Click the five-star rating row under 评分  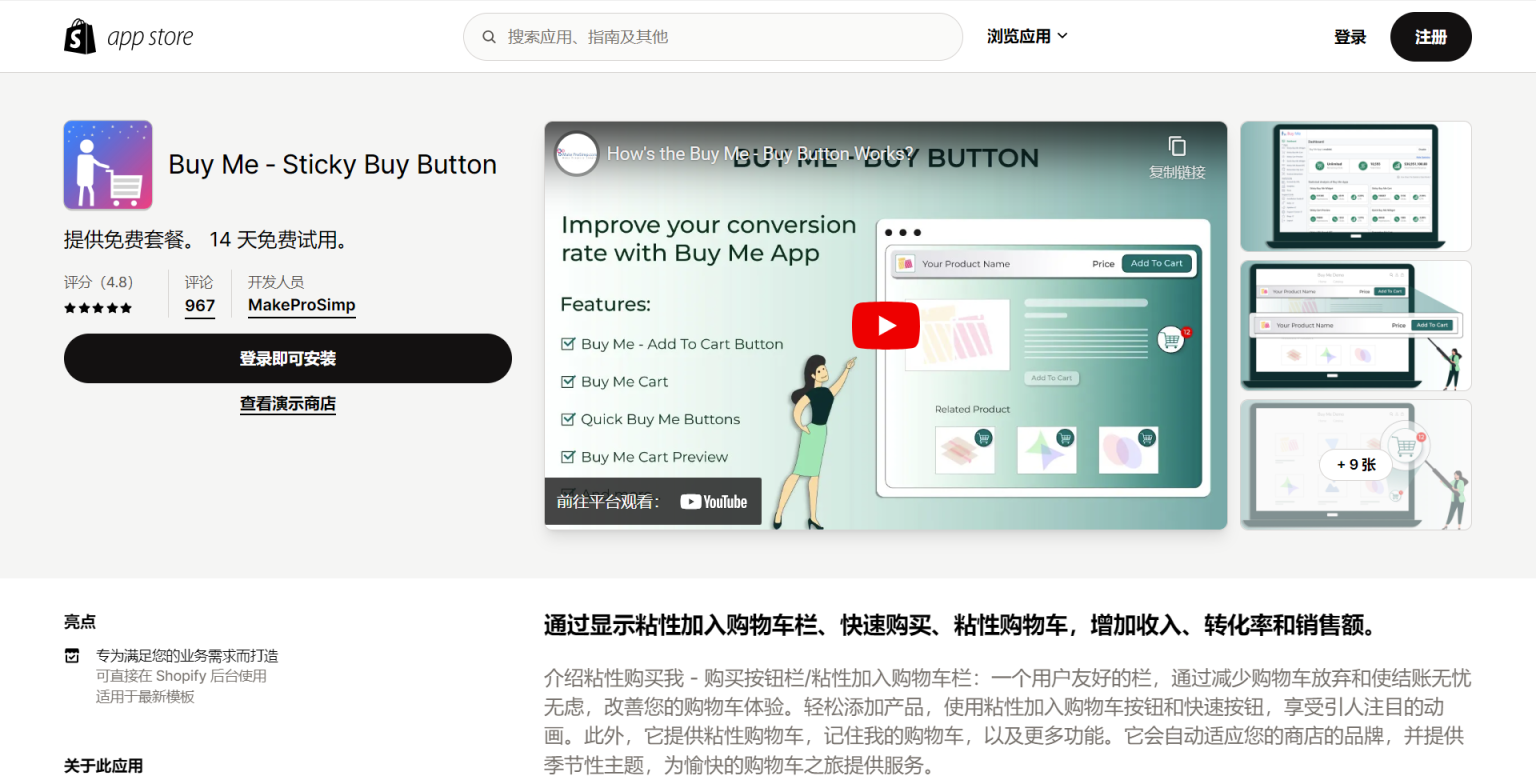[97, 307]
